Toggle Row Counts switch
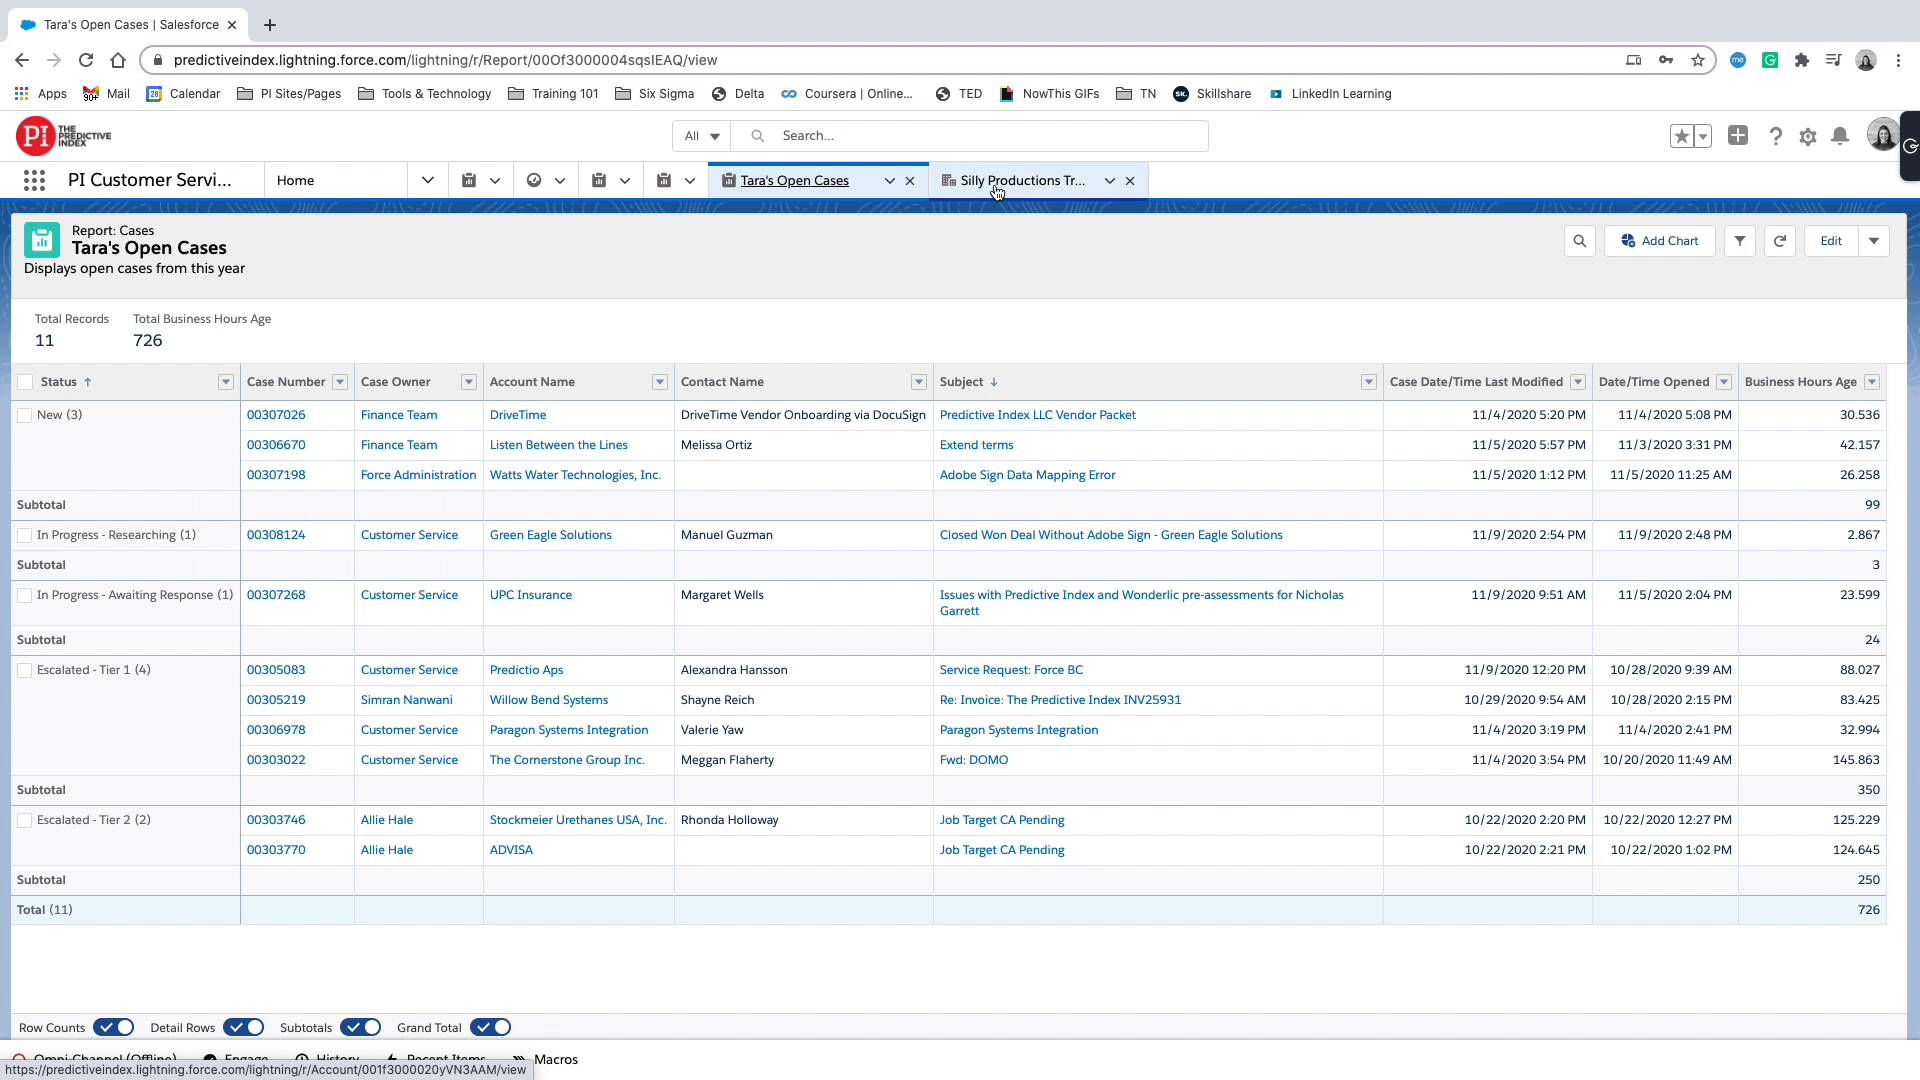The image size is (1920, 1080). 113,1027
